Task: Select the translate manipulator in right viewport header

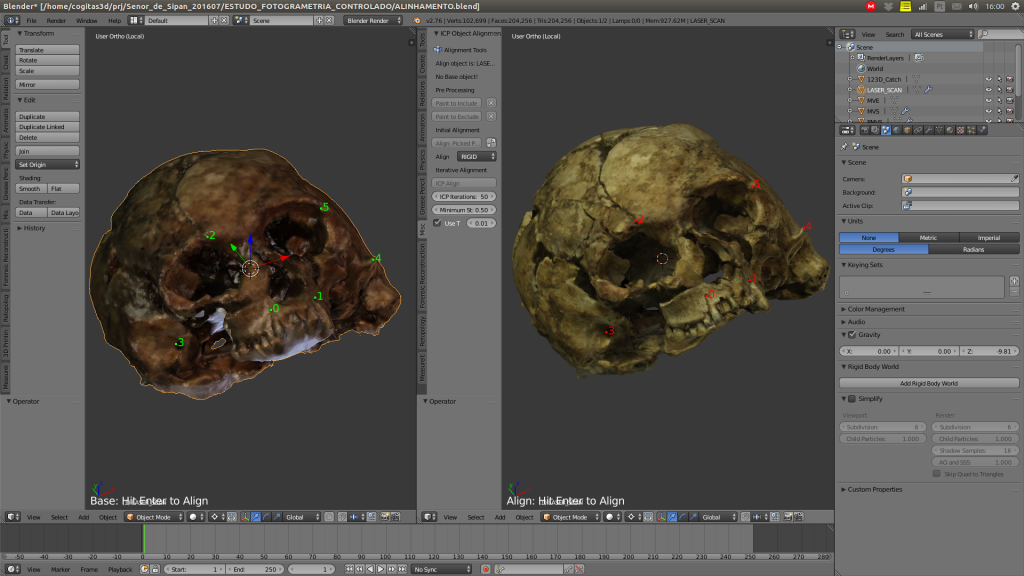Action: 672,517
